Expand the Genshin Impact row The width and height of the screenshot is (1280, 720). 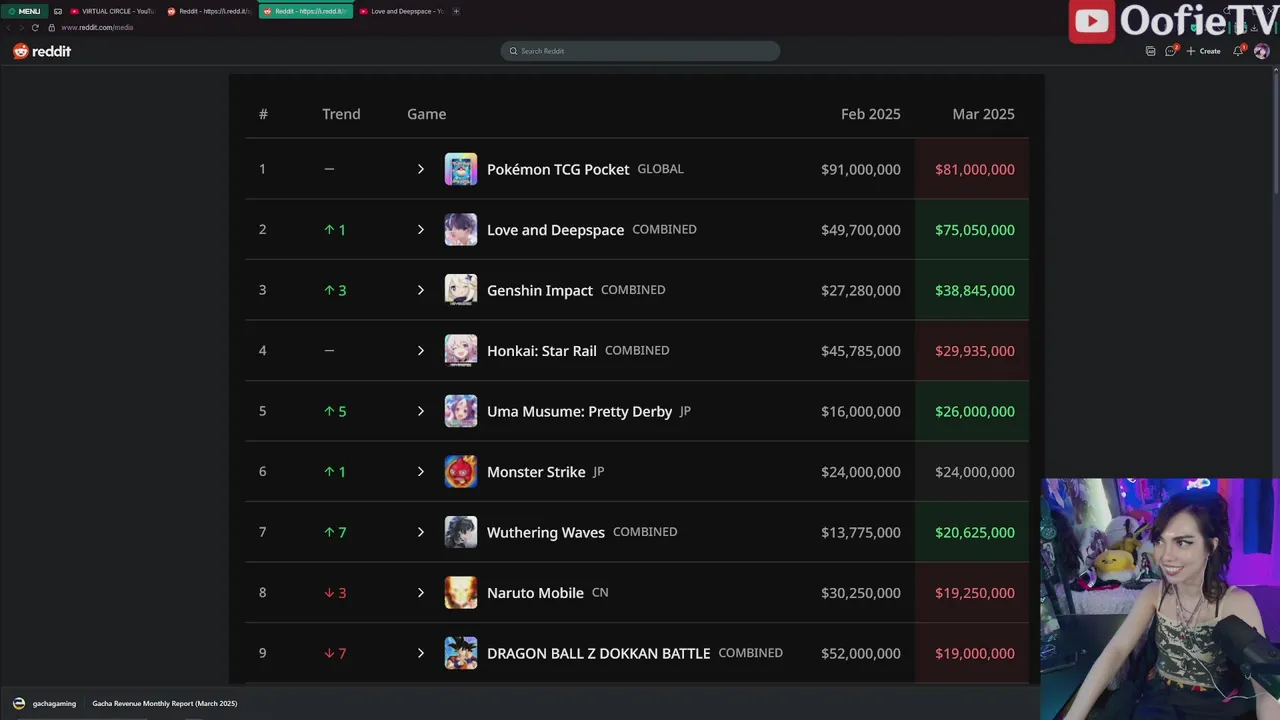pyautogui.click(x=421, y=290)
